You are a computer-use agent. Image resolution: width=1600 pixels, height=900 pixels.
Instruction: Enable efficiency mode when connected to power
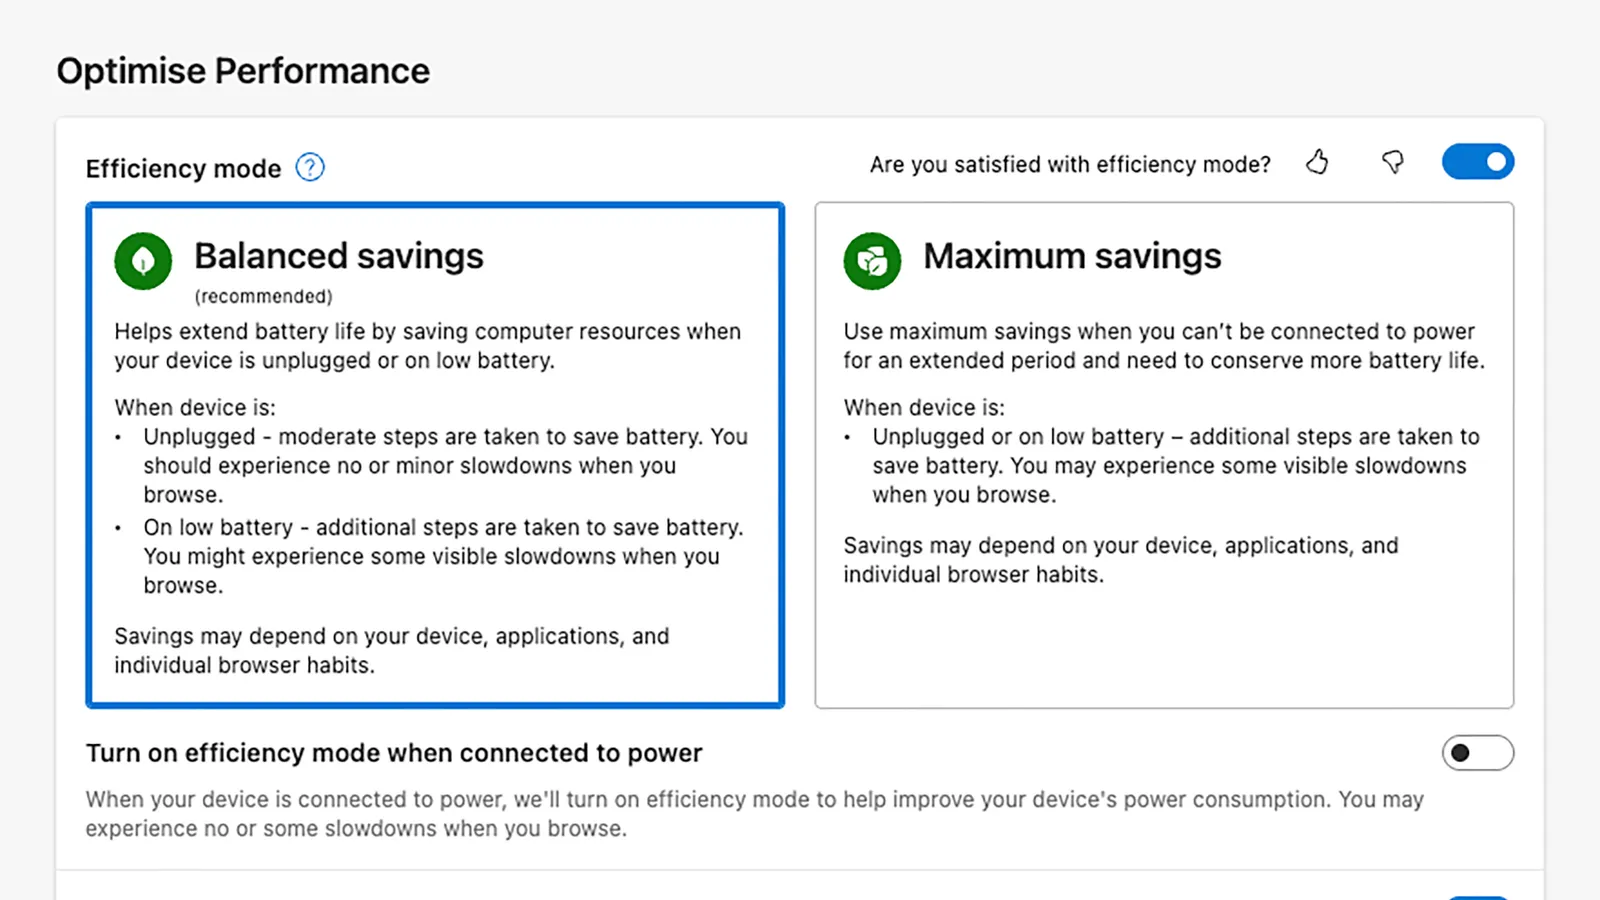tap(1478, 753)
